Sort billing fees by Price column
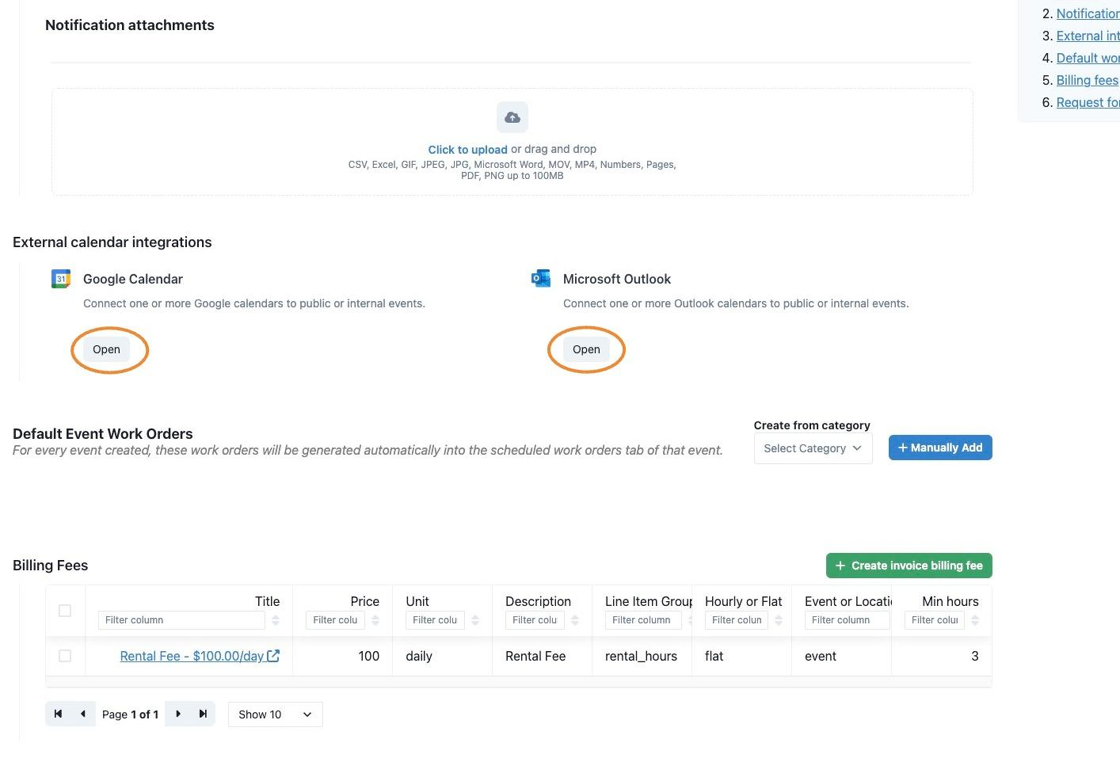This screenshot has width=1120, height=762. pos(376,620)
